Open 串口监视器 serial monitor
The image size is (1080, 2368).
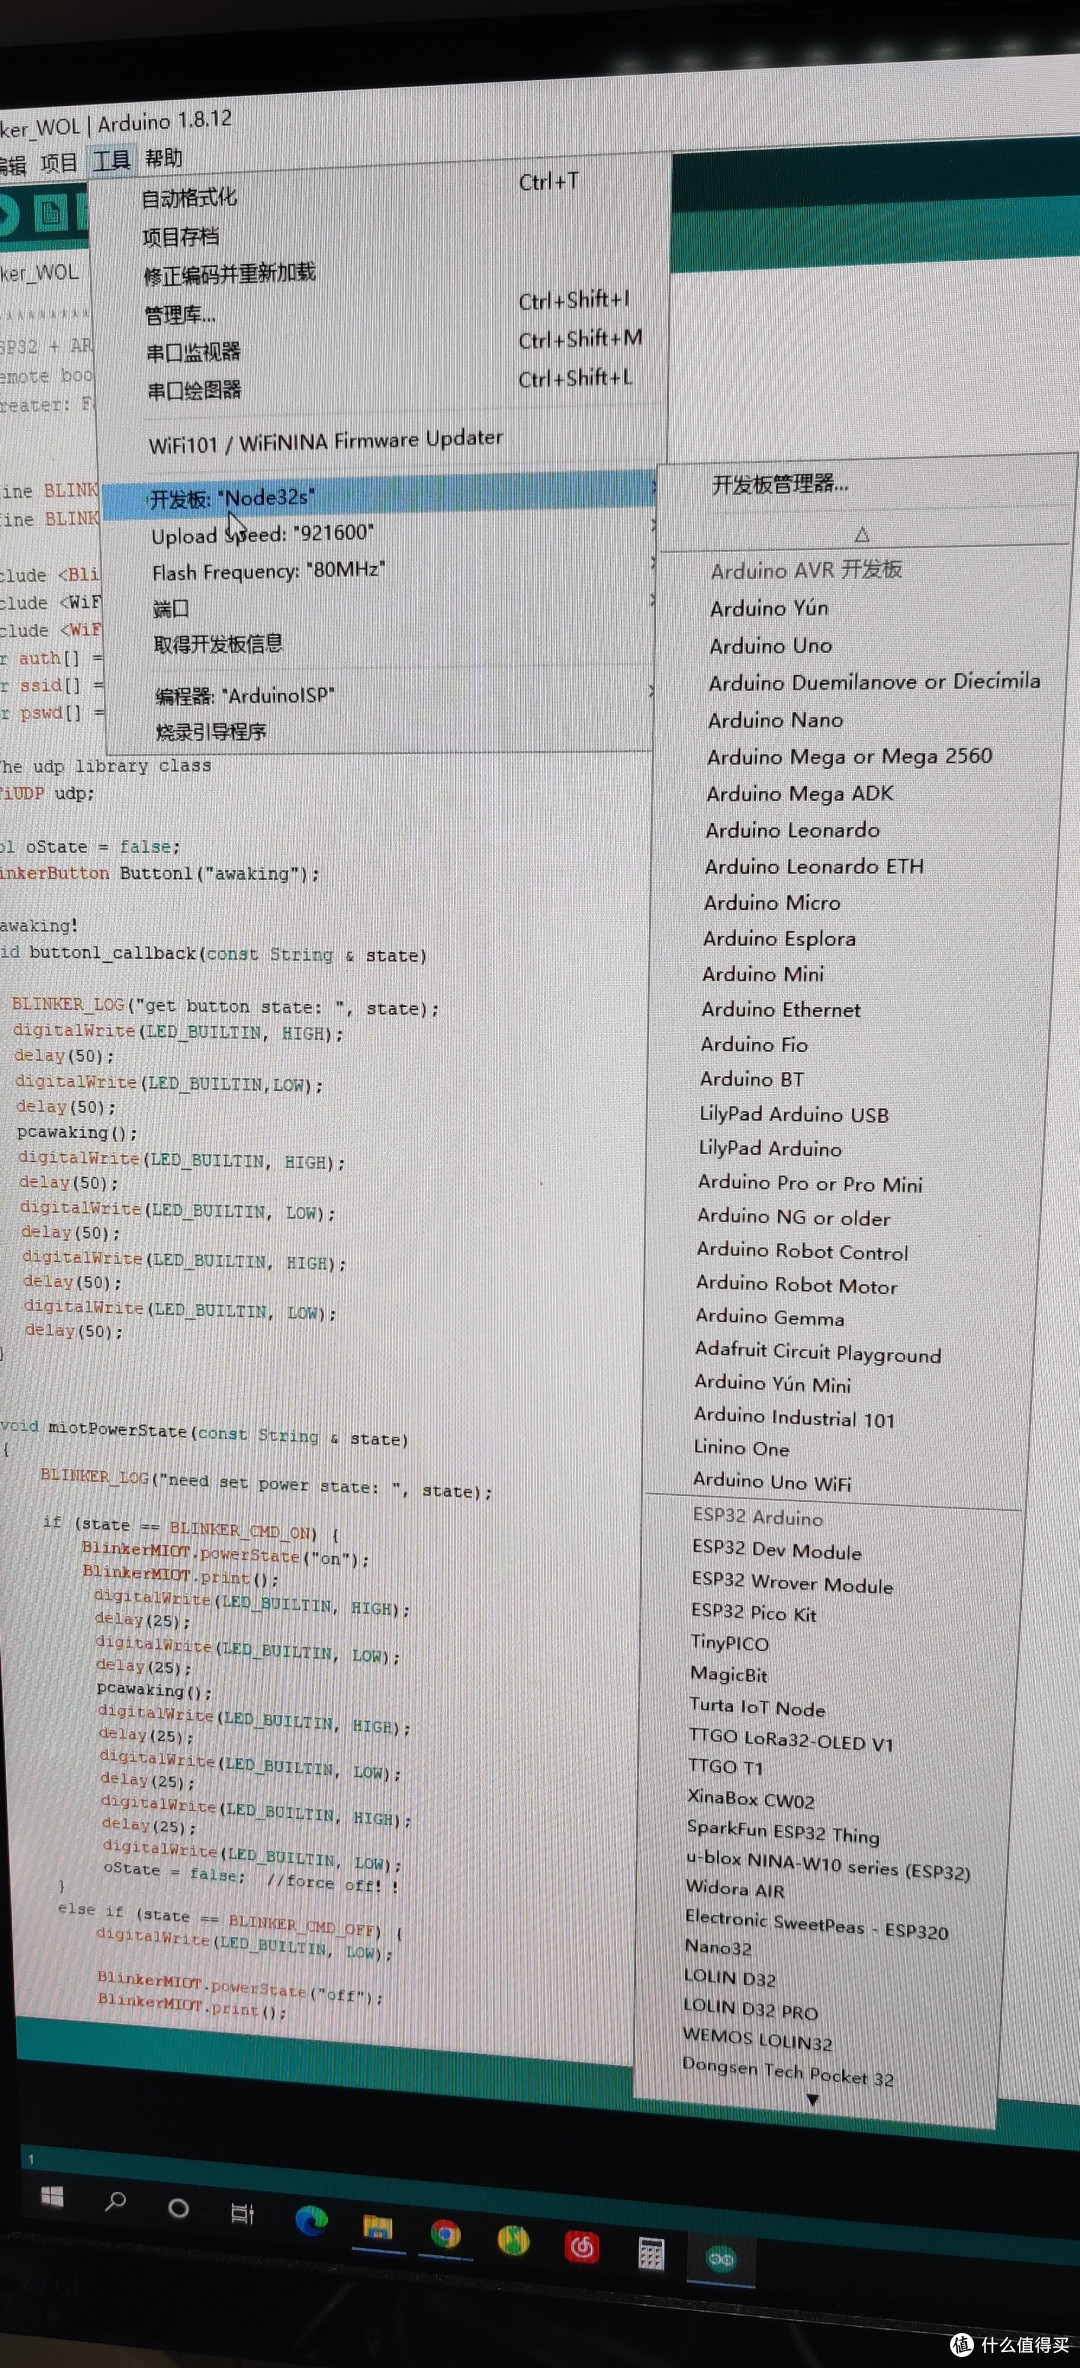pyautogui.click(x=193, y=351)
